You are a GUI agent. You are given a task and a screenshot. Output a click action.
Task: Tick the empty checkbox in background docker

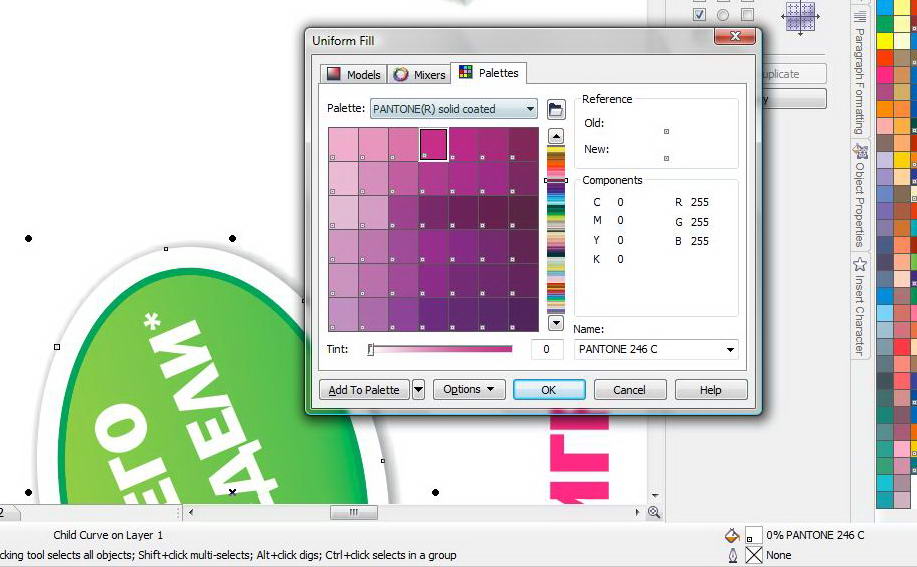tap(747, 15)
